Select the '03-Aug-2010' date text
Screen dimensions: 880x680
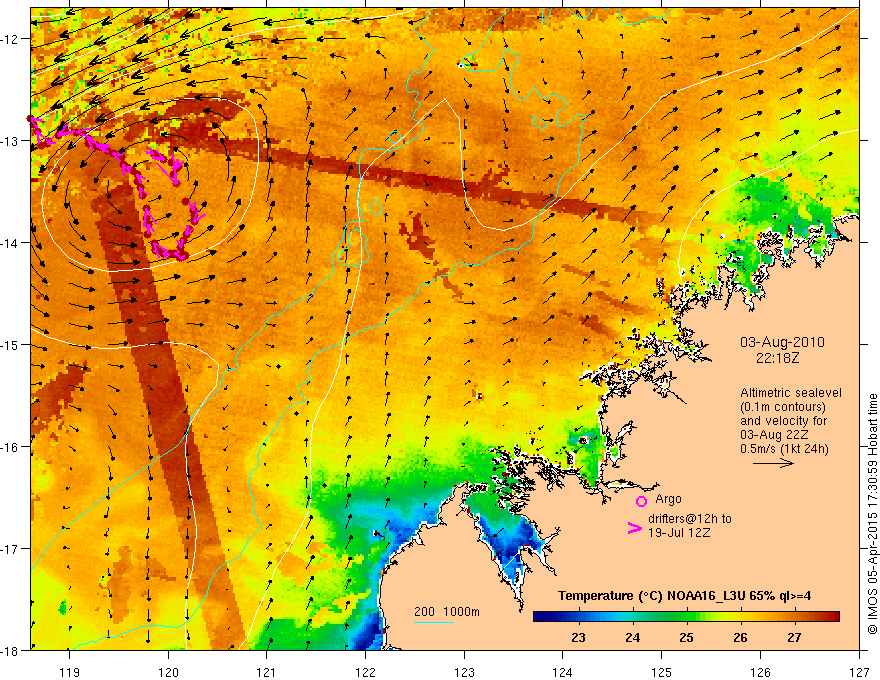(x=782, y=342)
